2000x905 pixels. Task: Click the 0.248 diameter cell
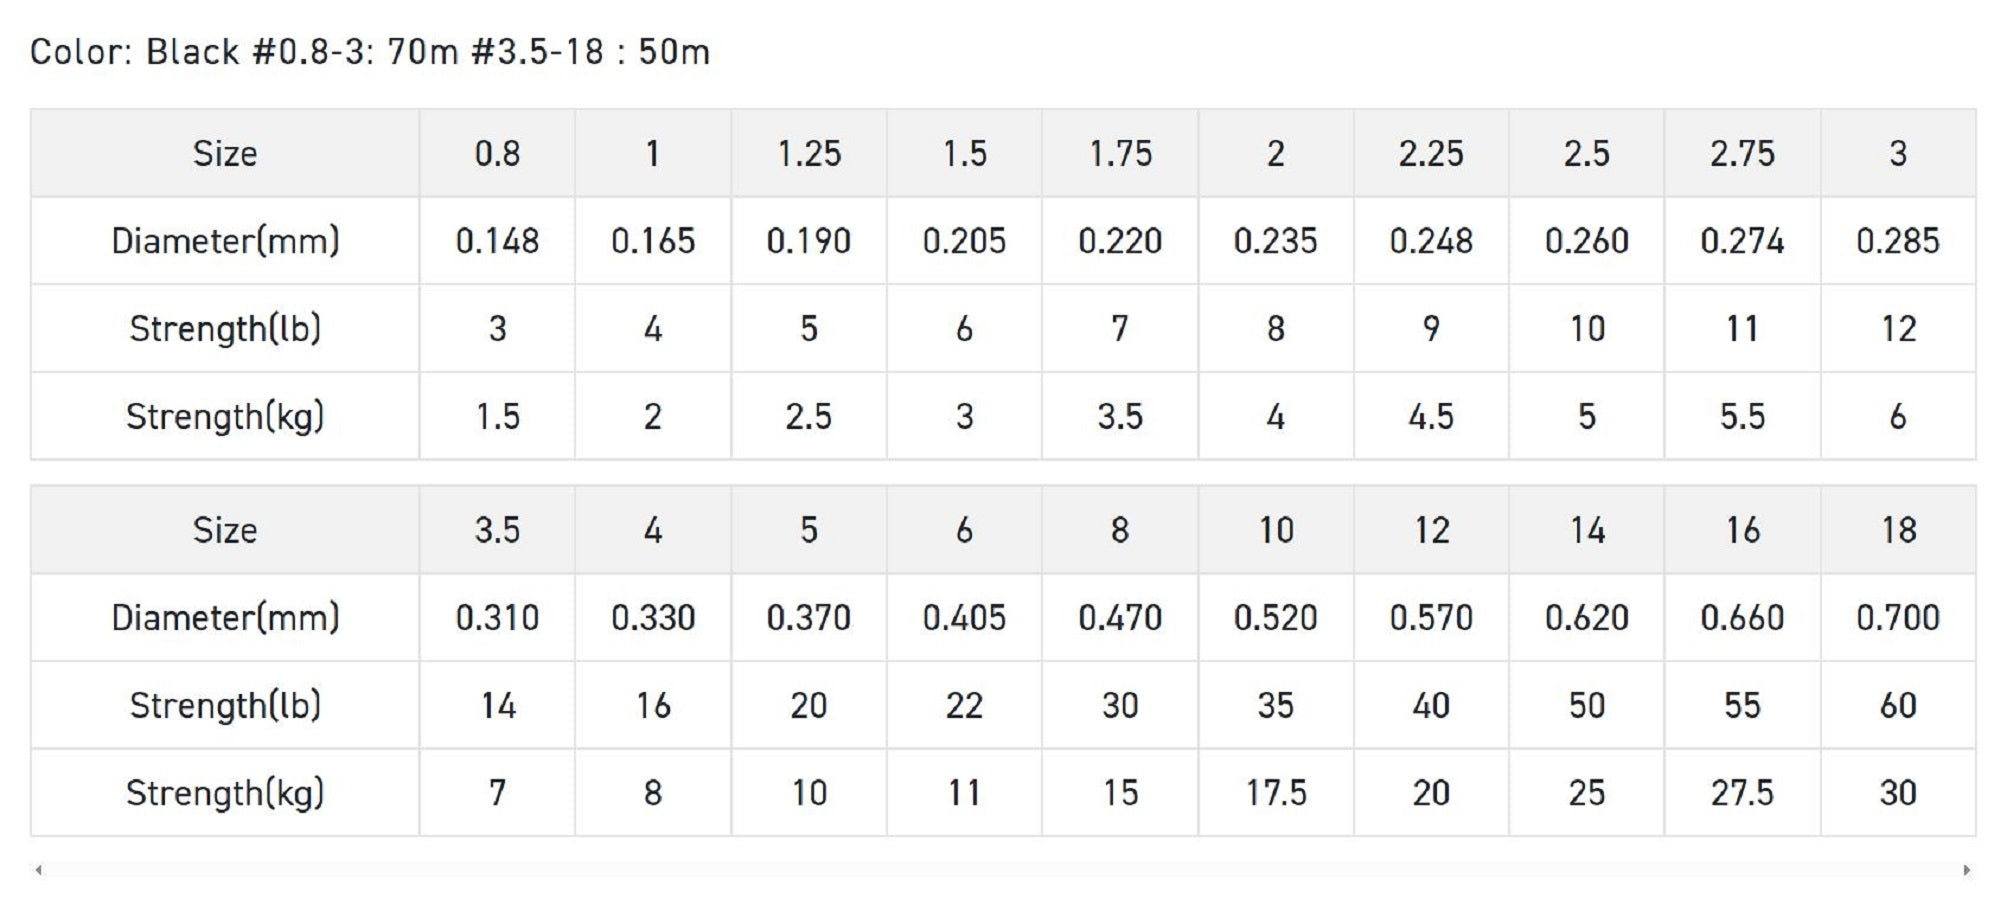click(x=1431, y=241)
